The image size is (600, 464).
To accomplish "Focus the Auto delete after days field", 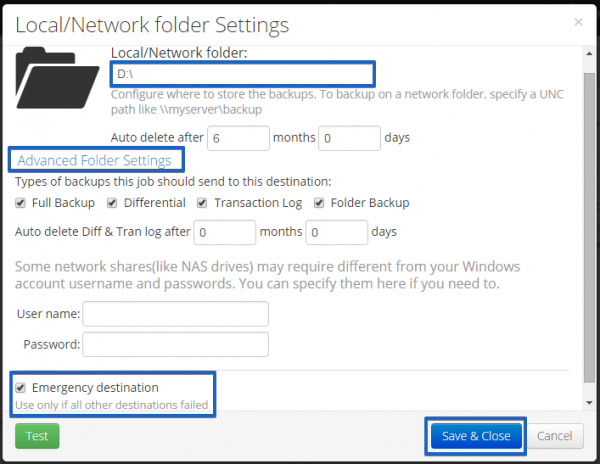I will (x=349, y=138).
